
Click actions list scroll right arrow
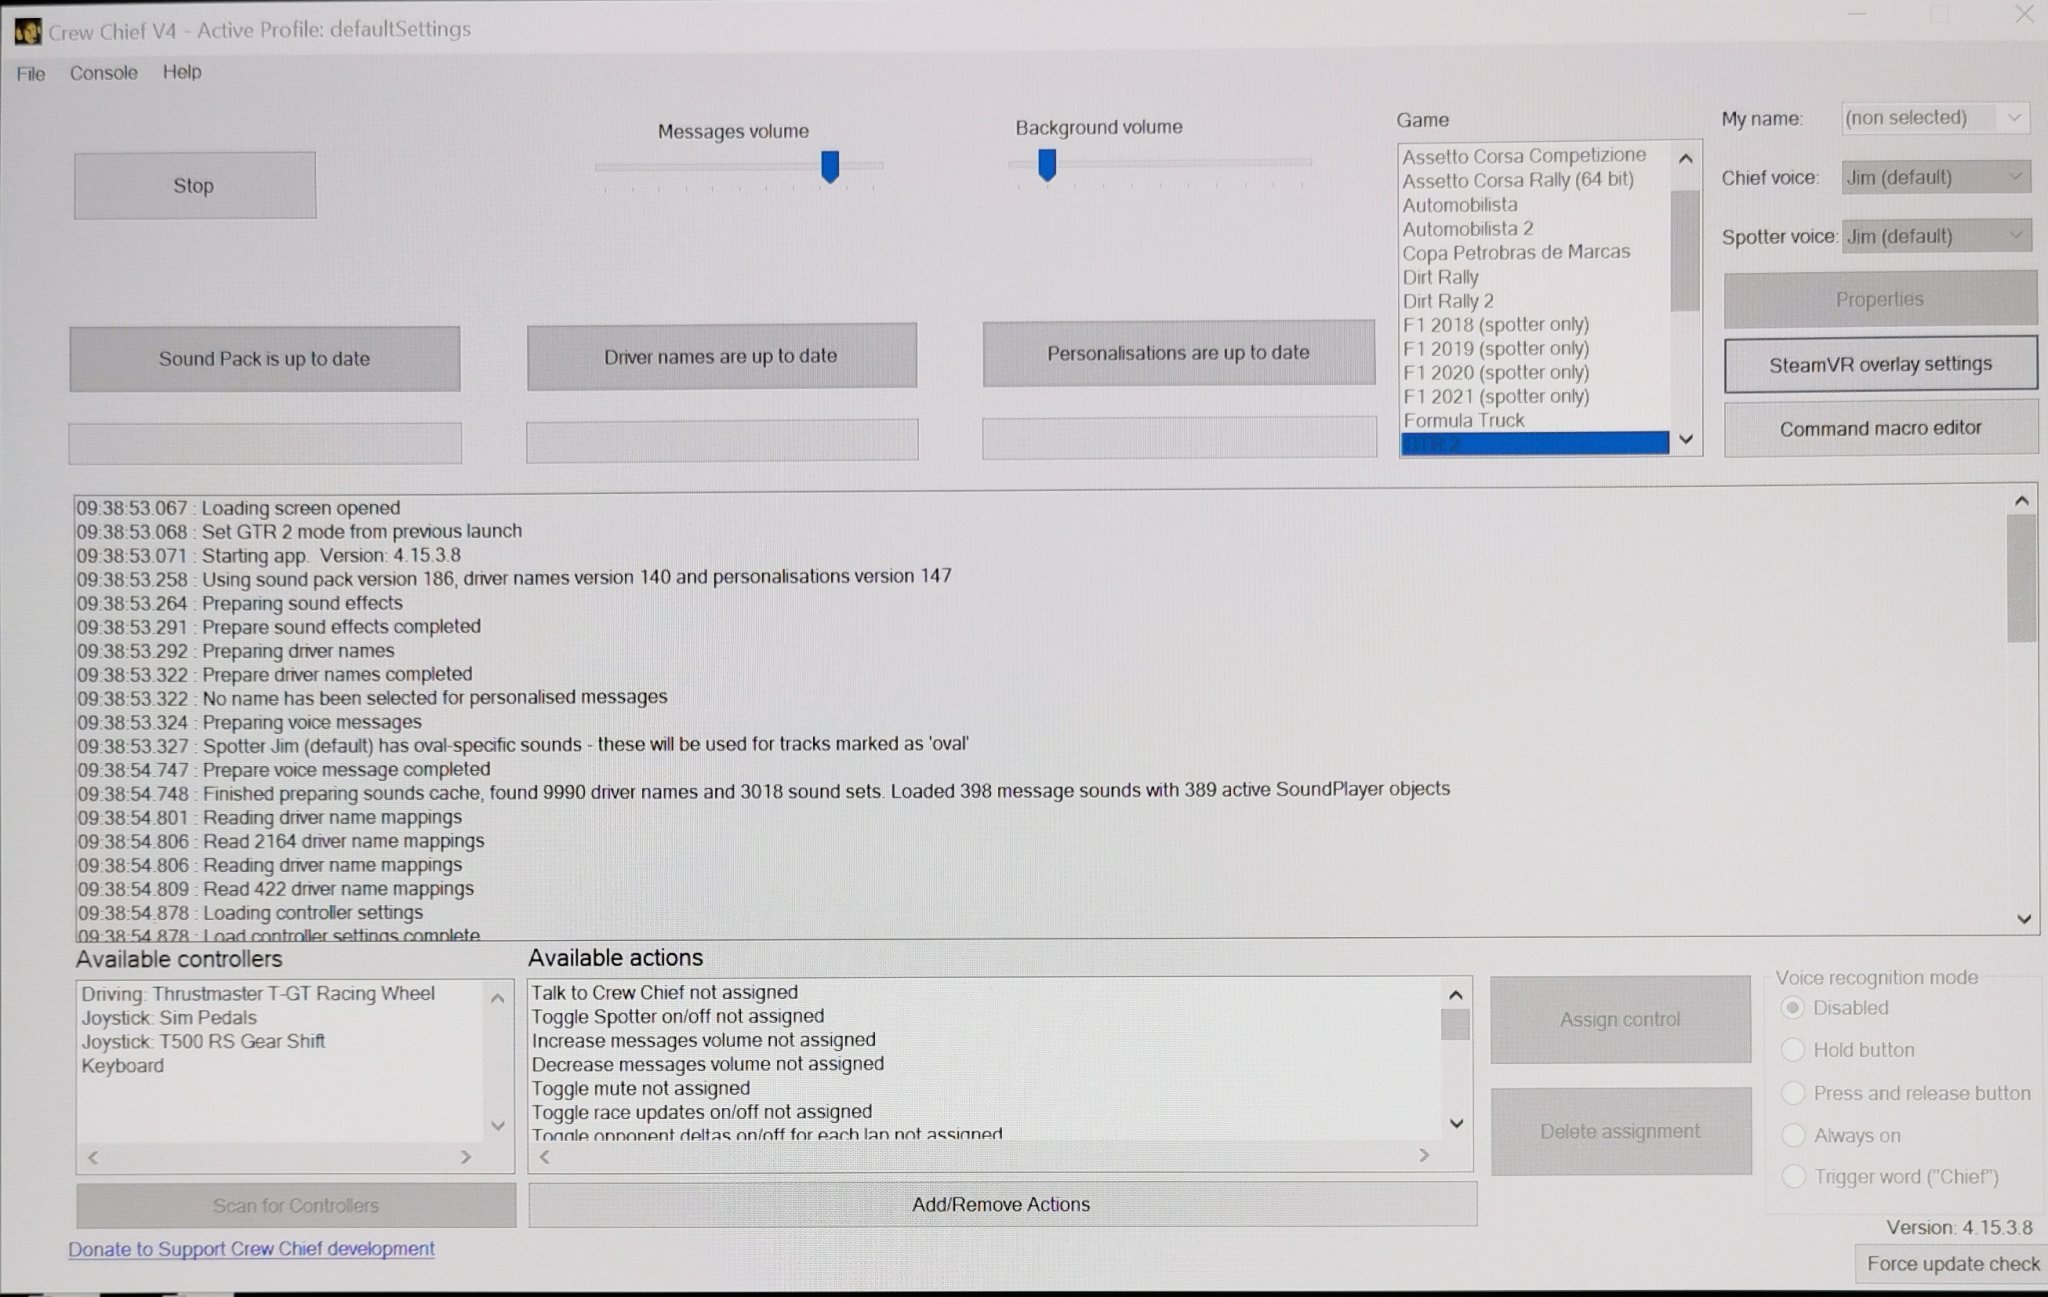[1424, 1156]
